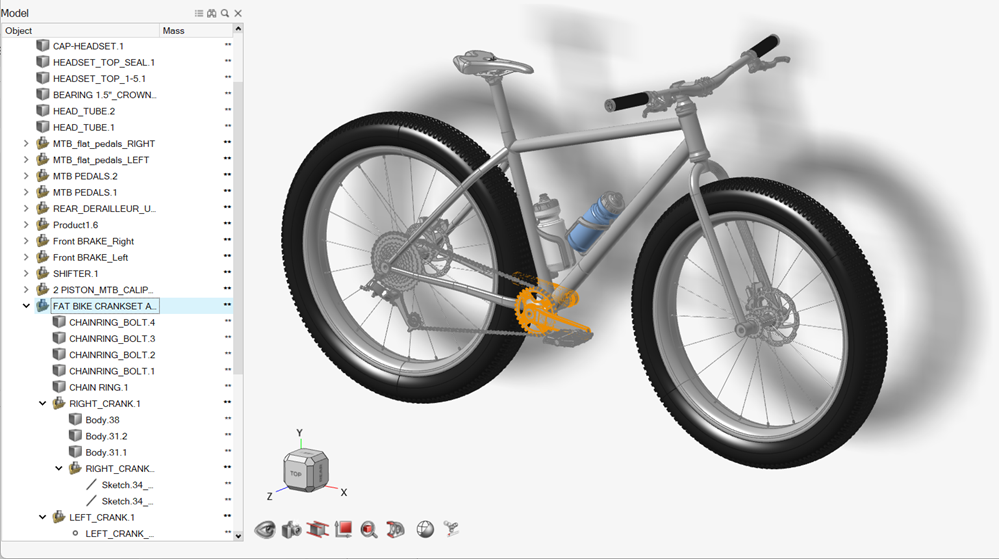Image resolution: width=1000 pixels, height=559 pixels.
Task: Select the HEAD_TUBE.2 part
Action: 83,111
